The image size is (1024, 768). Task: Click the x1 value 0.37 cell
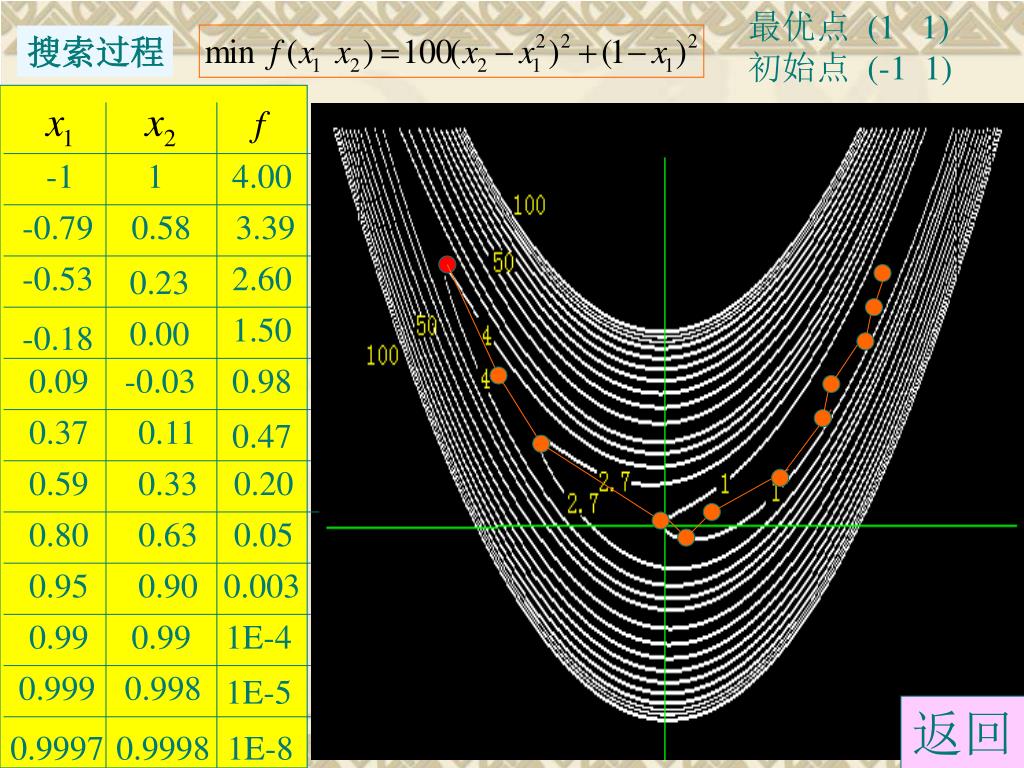click(57, 433)
